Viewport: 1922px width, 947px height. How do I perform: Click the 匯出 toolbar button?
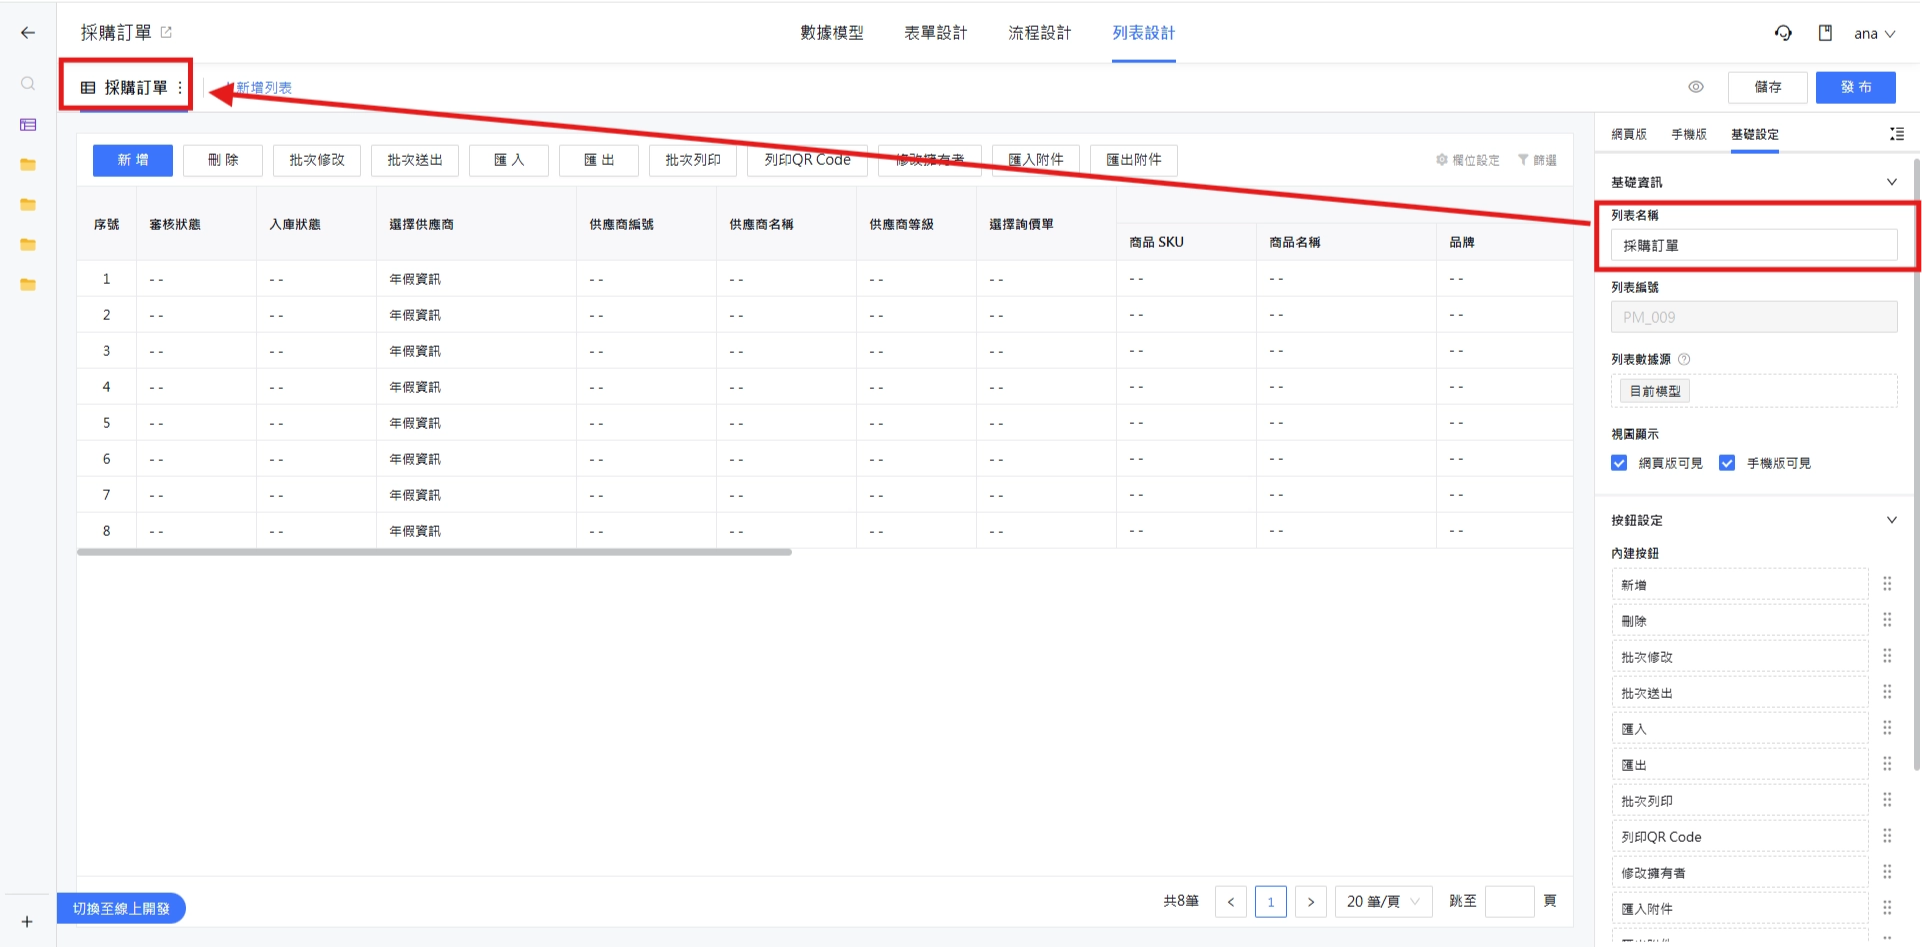click(599, 160)
